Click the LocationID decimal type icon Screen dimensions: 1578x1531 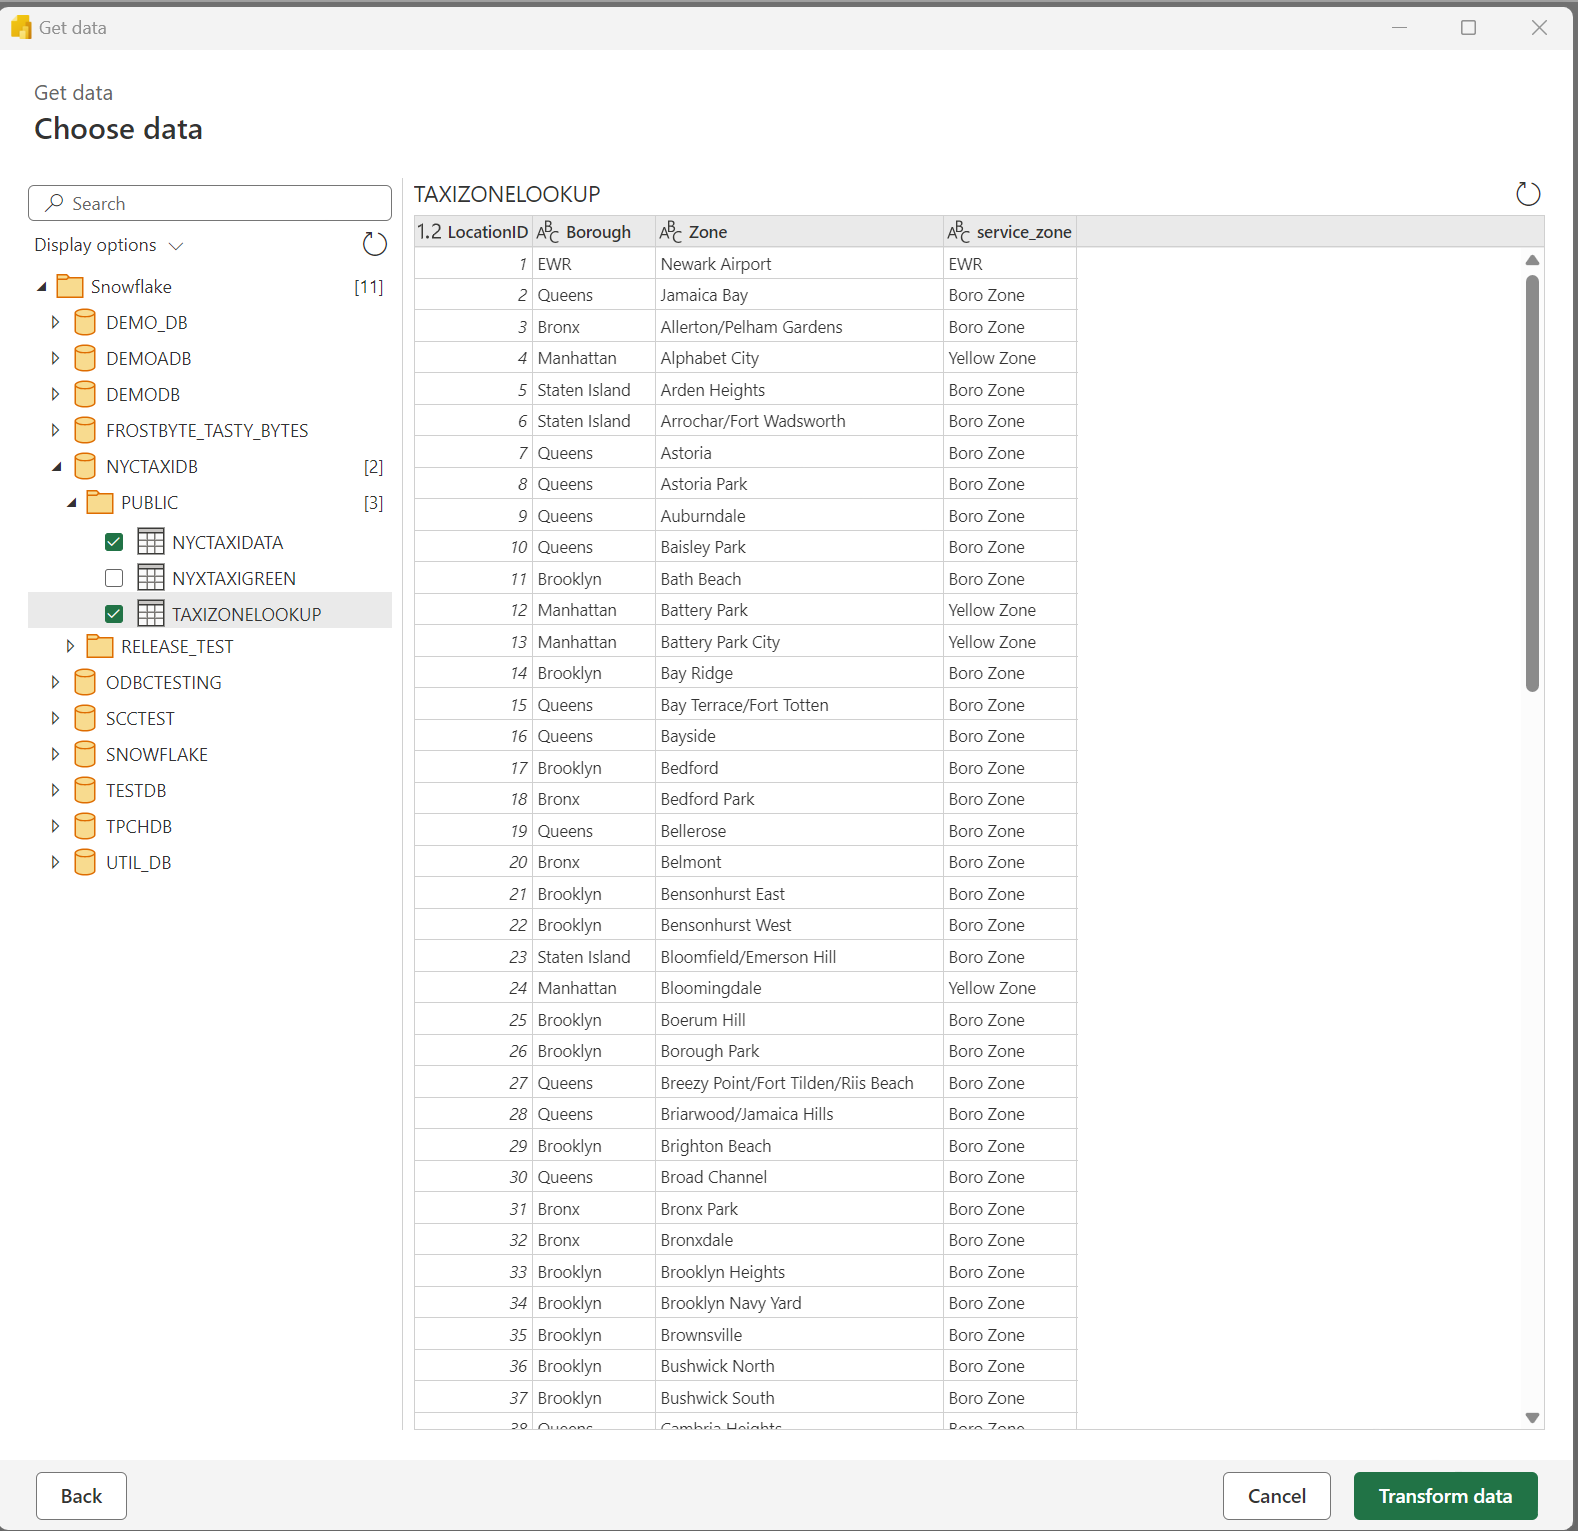coord(429,232)
